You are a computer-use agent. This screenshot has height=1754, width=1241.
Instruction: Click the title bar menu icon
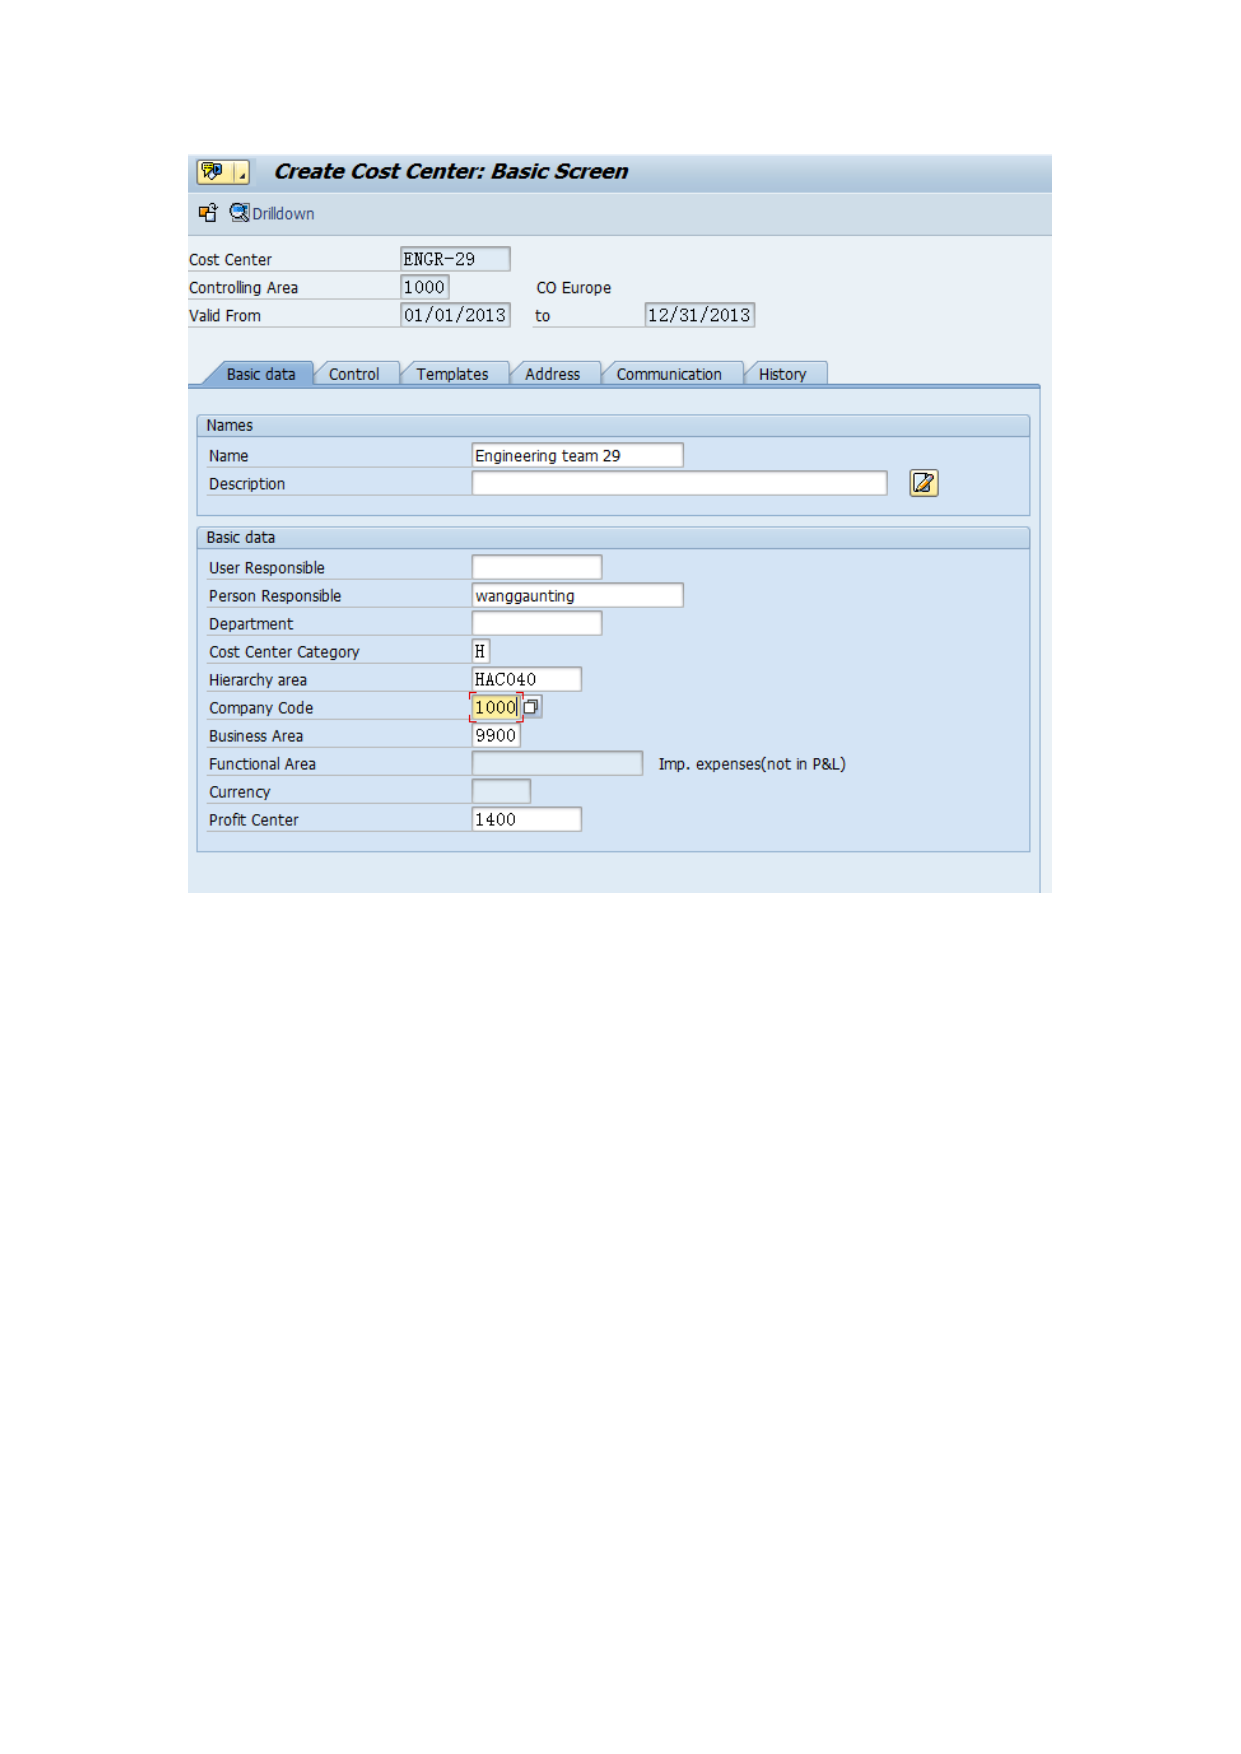point(212,172)
